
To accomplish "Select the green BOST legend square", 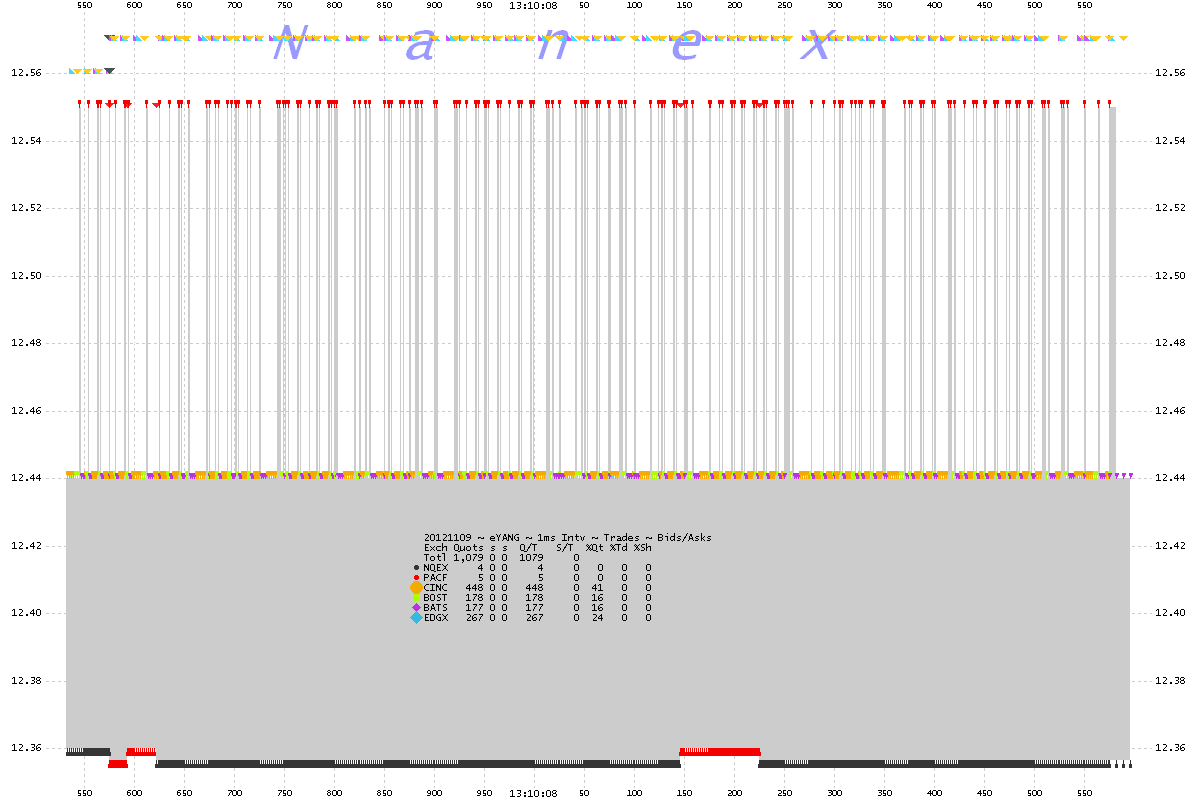I will (x=416, y=598).
